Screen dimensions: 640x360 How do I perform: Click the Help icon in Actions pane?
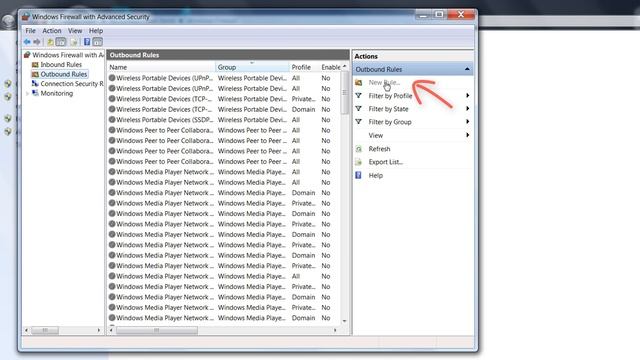[x=358, y=175]
